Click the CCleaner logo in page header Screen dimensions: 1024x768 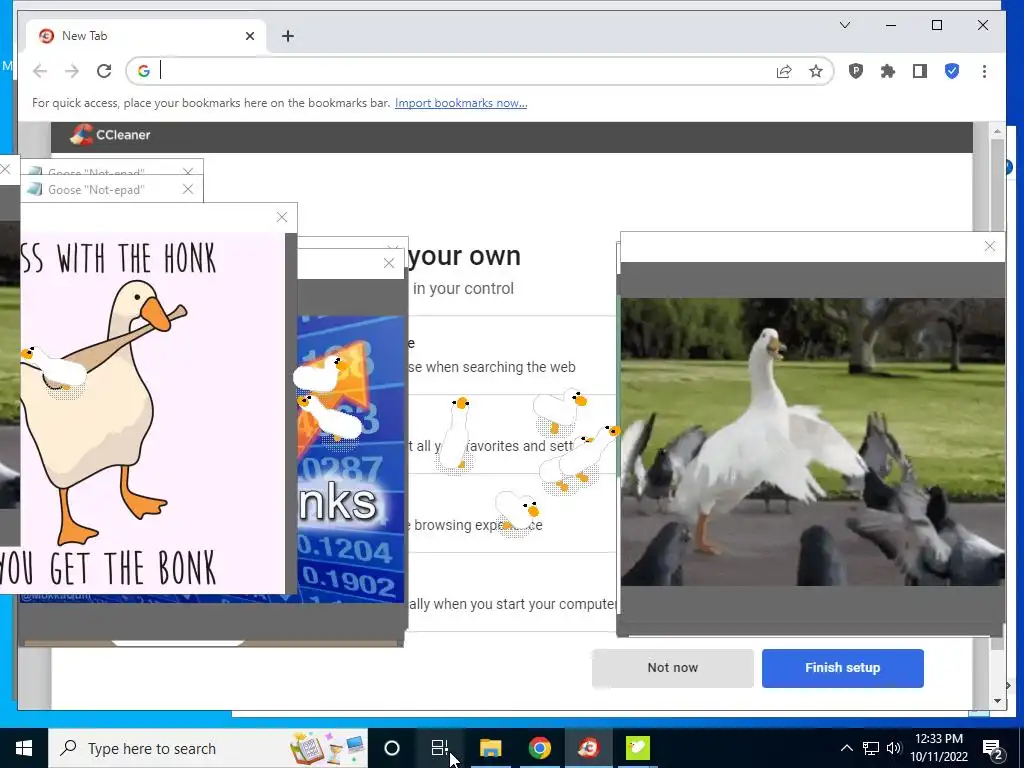click(110, 135)
